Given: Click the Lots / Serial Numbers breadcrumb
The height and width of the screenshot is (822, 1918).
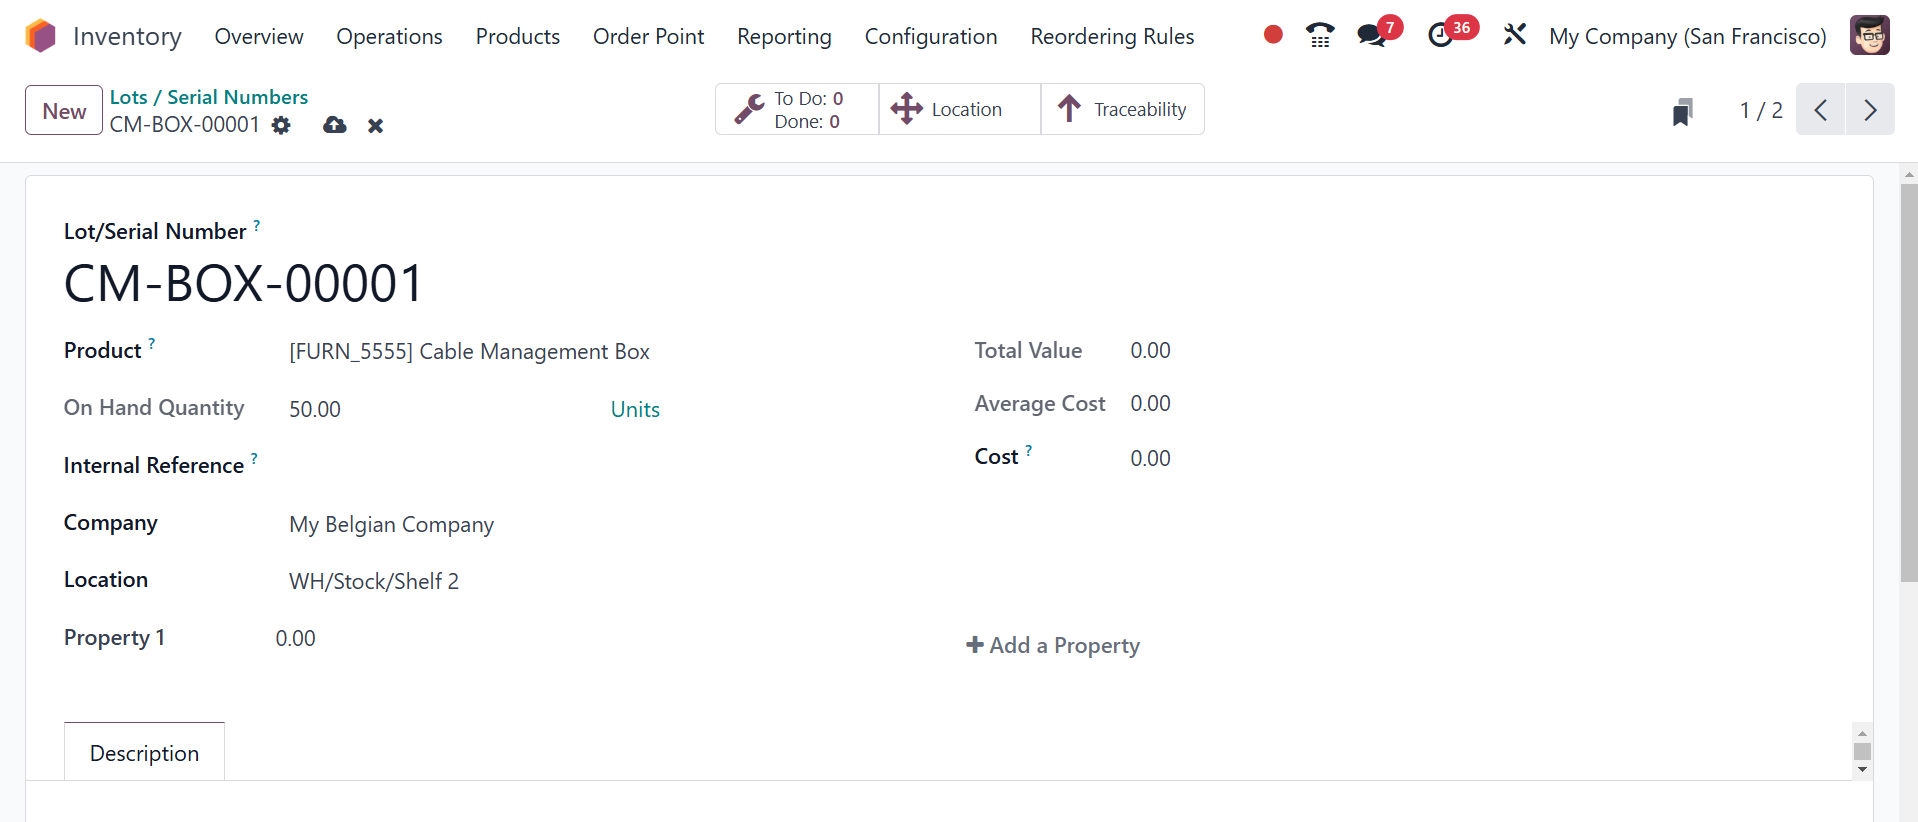Looking at the screenshot, I should 209,97.
